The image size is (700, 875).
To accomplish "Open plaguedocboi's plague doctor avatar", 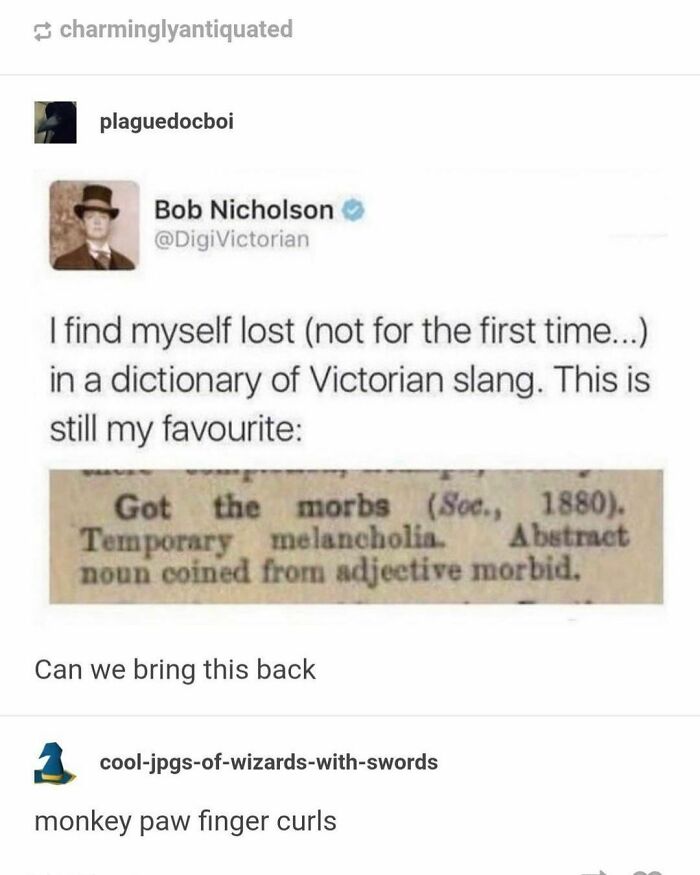I will 55,122.
